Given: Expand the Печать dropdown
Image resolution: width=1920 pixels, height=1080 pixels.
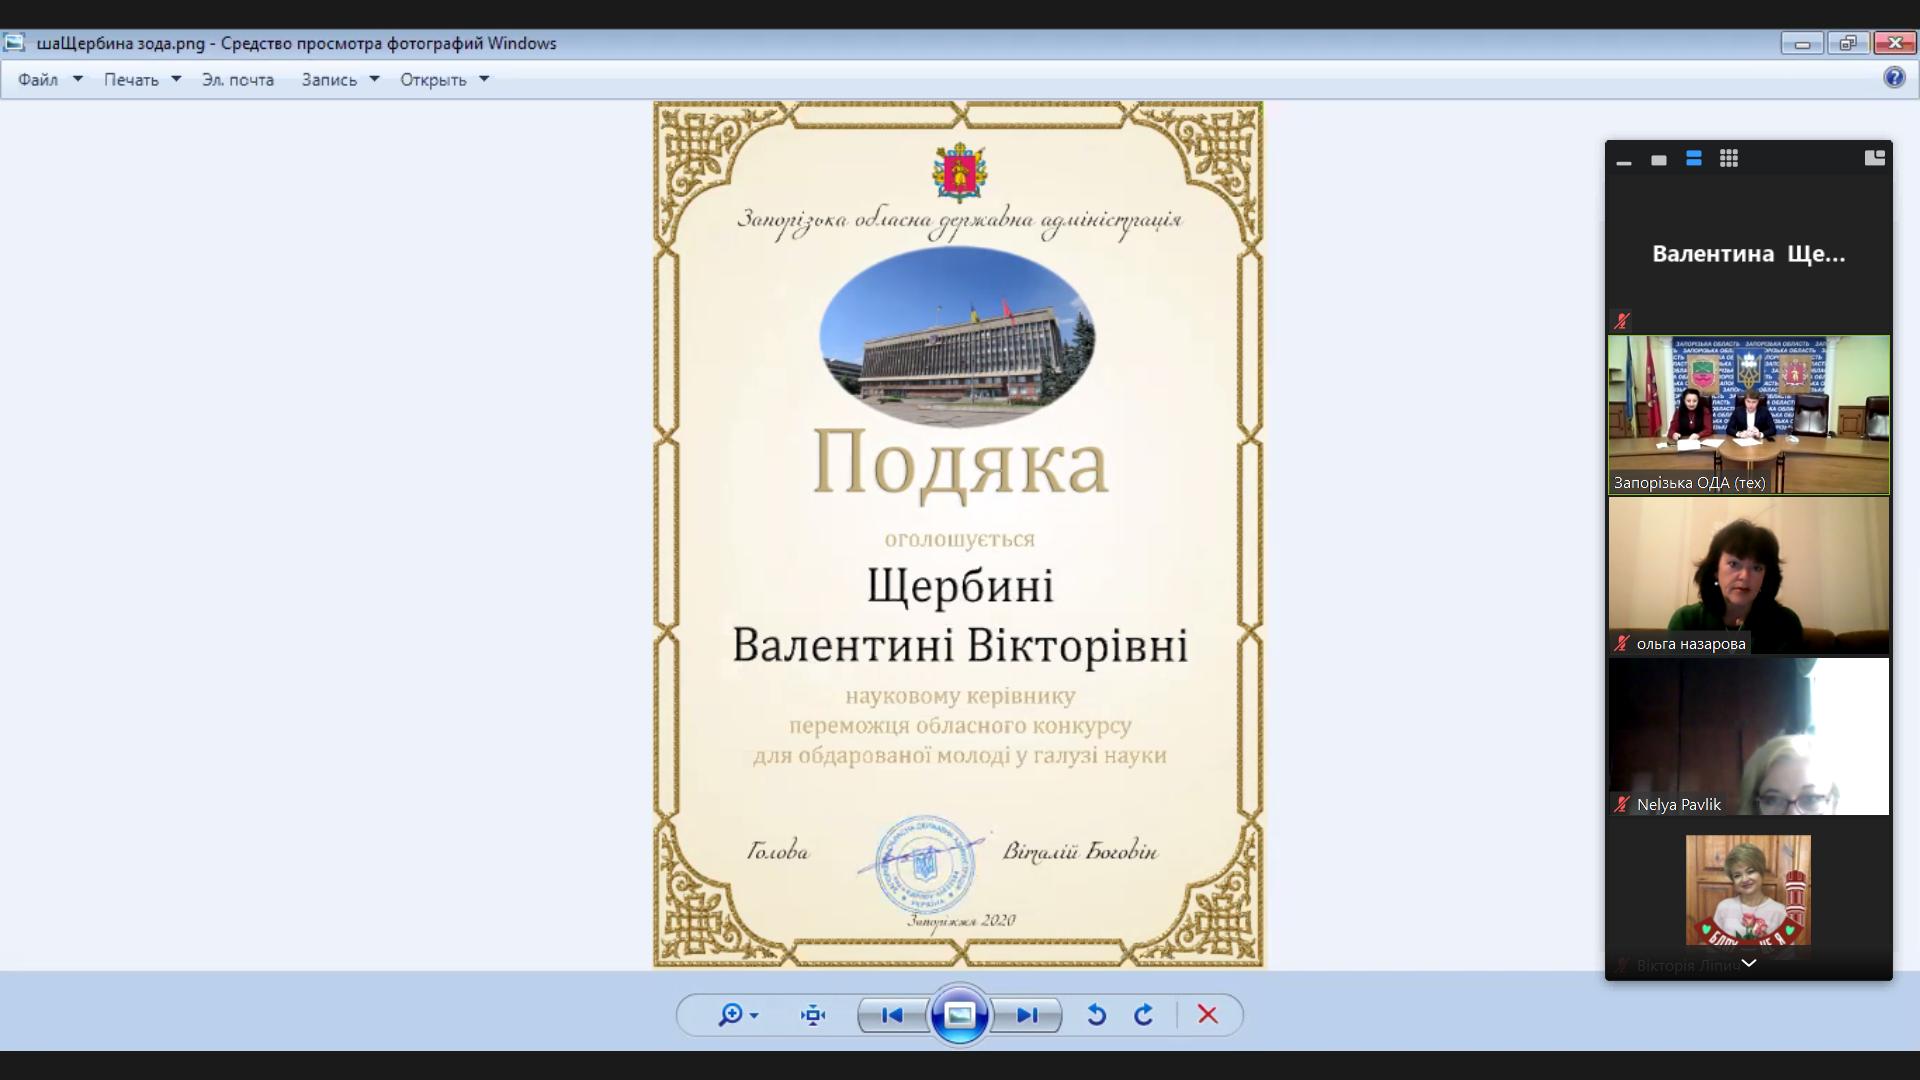Looking at the screenshot, I should [x=176, y=79].
